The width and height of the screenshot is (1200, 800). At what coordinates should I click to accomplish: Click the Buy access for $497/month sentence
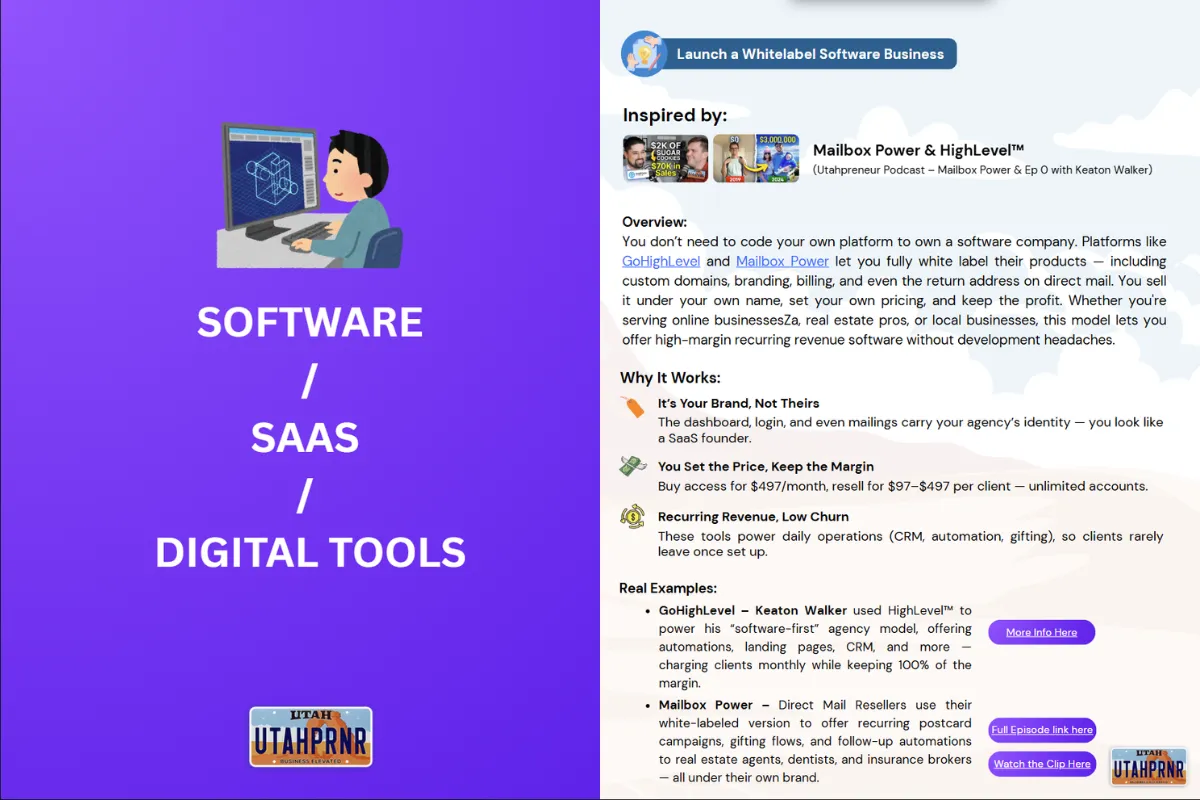pyautogui.click(x=903, y=486)
